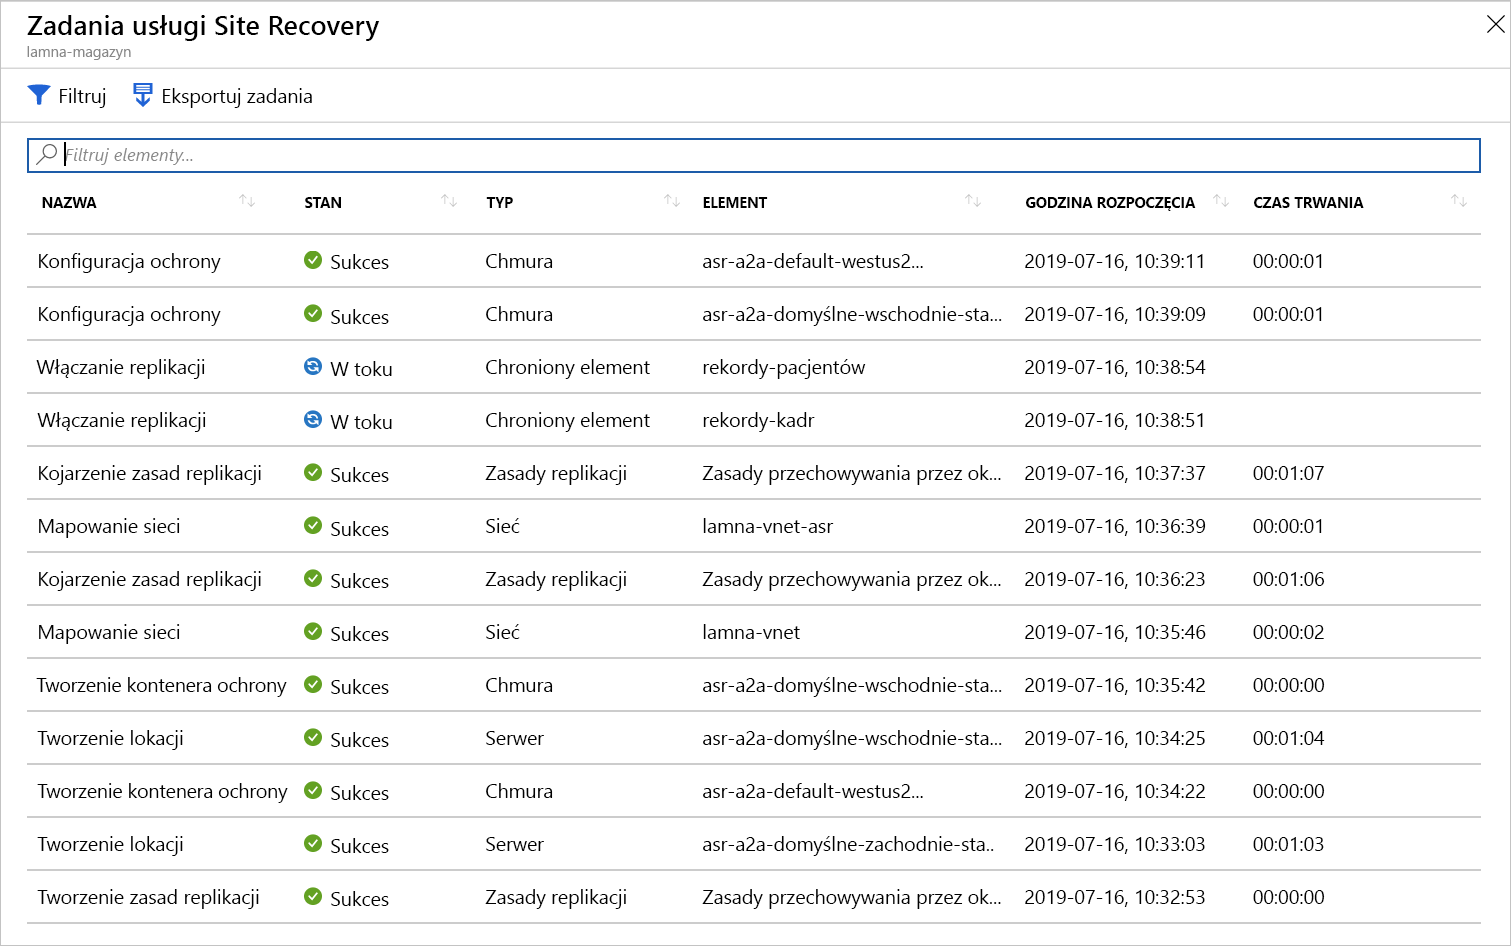Image resolution: width=1511 pixels, height=946 pixels.
Task: Click in-progress icon for rekordy-pacjentów job
Action: [313, 366]
